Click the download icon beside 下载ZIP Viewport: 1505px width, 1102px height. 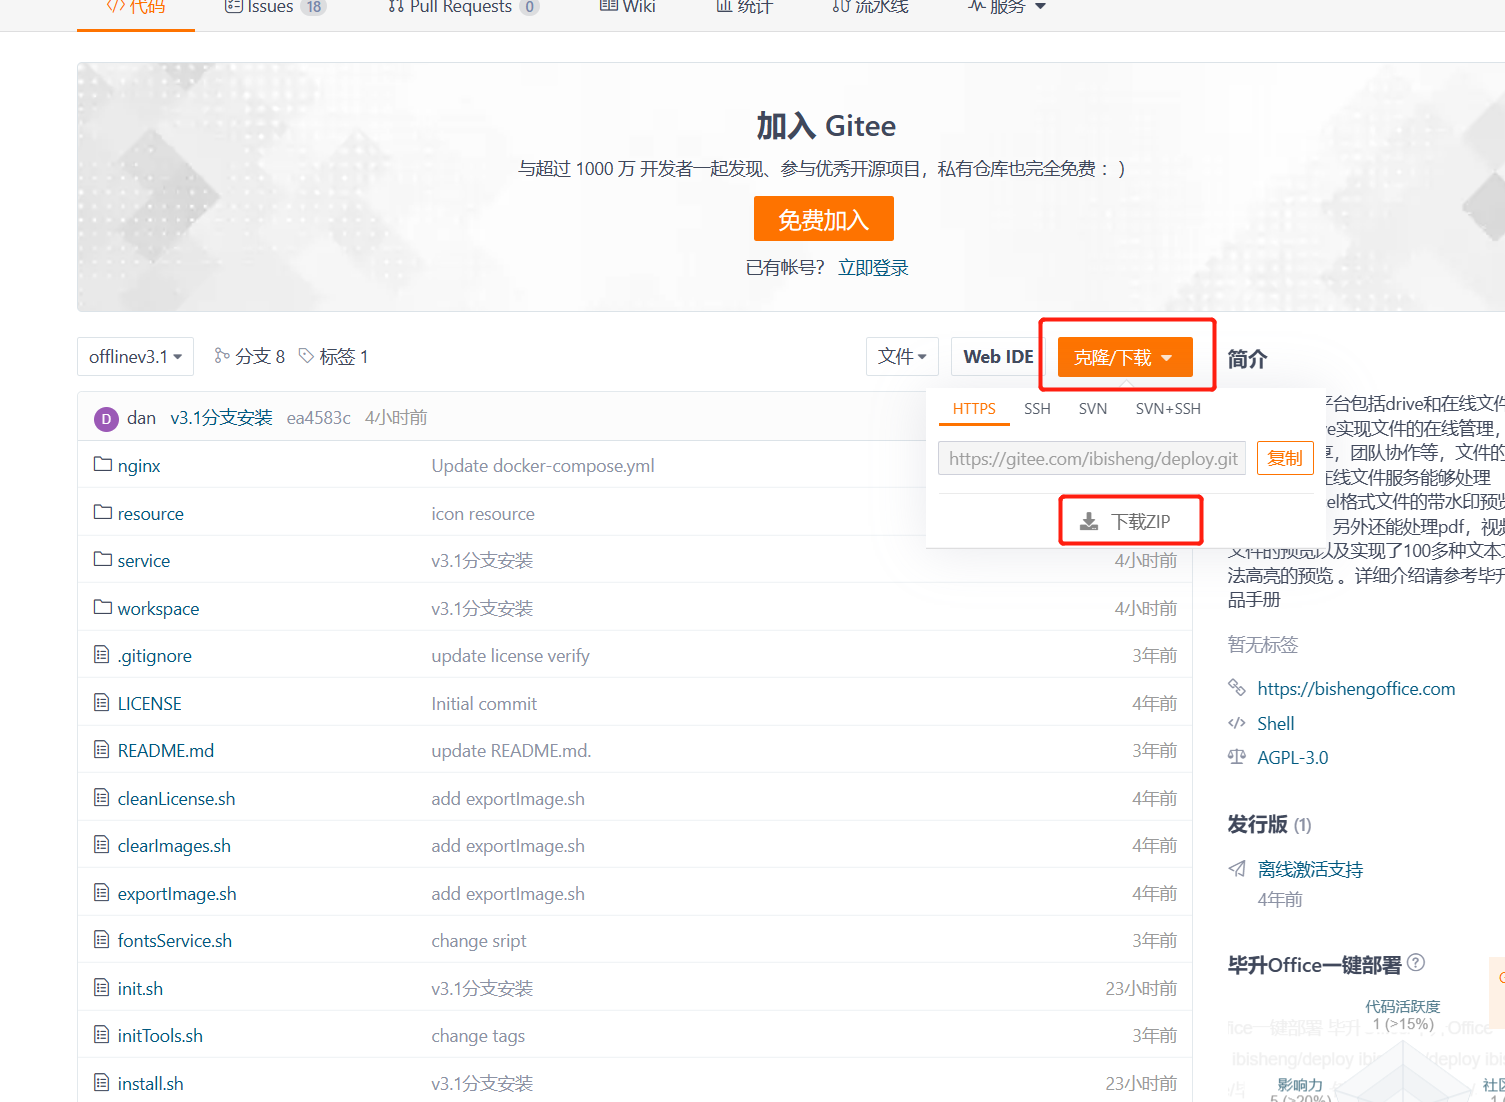pos(1089,522)
